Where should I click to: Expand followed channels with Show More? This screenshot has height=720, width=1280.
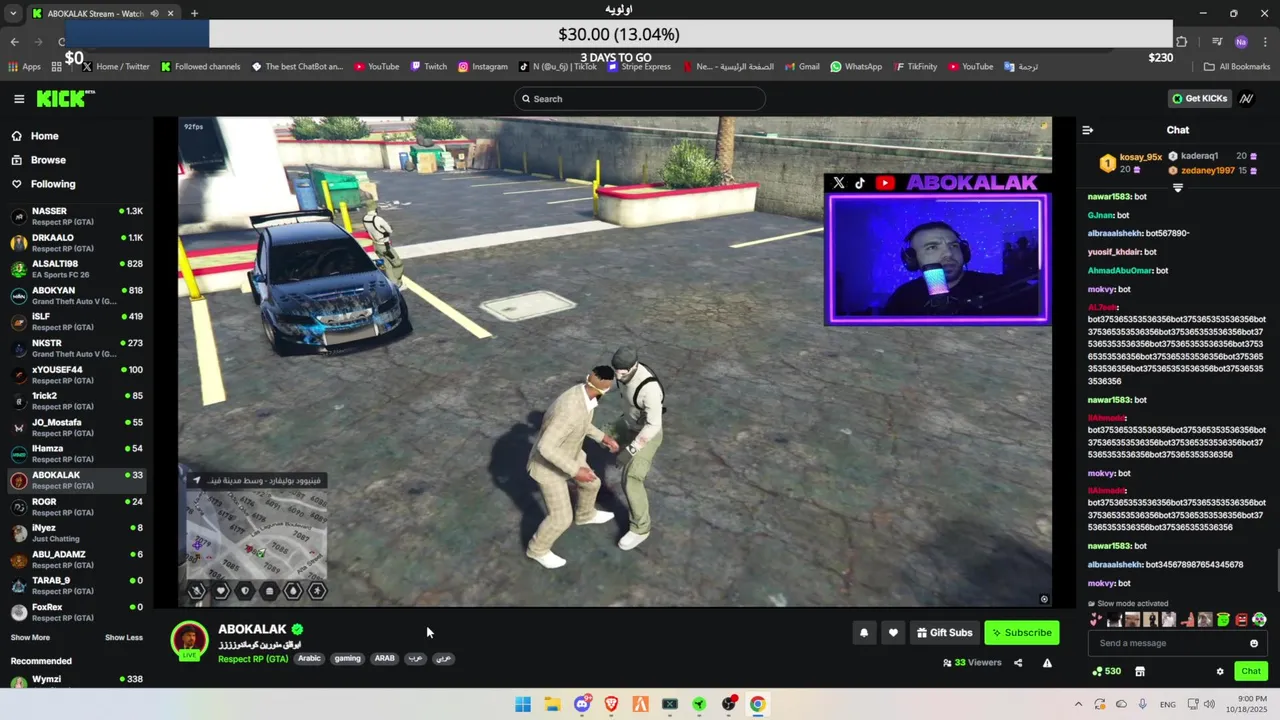click(30, 638)
